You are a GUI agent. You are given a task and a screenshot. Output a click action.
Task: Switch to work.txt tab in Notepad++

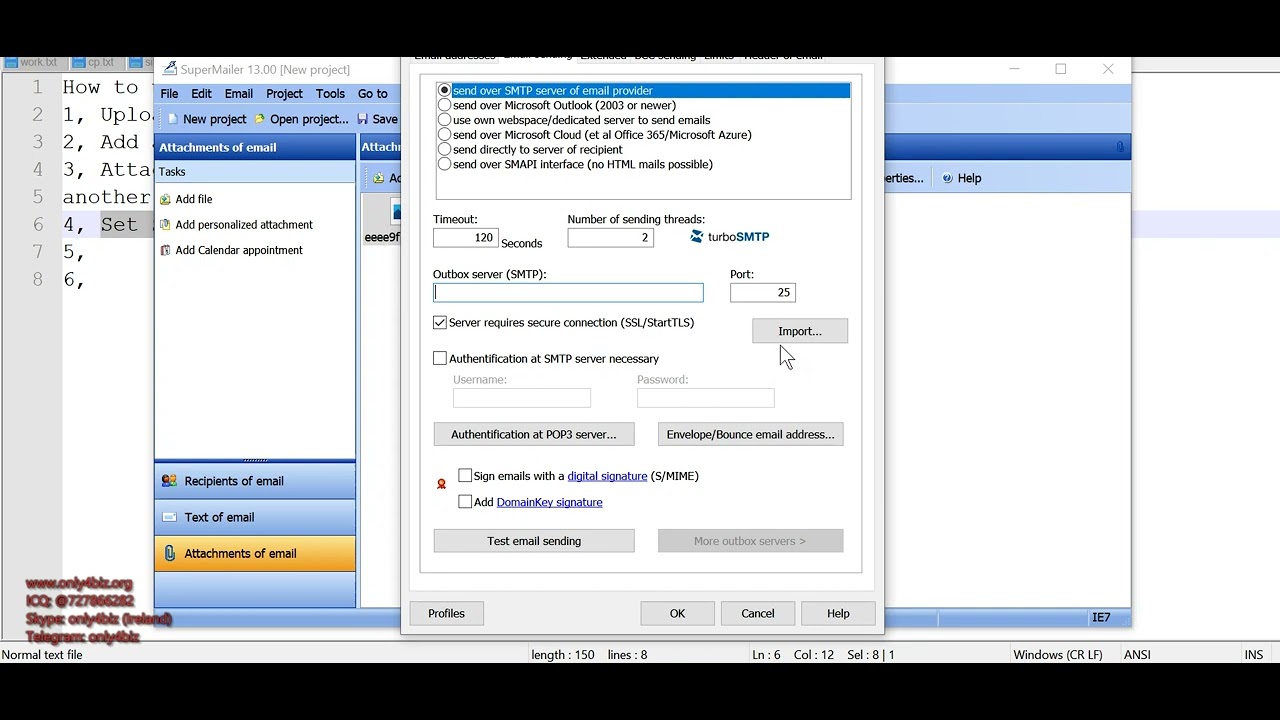tap(32, 62)
